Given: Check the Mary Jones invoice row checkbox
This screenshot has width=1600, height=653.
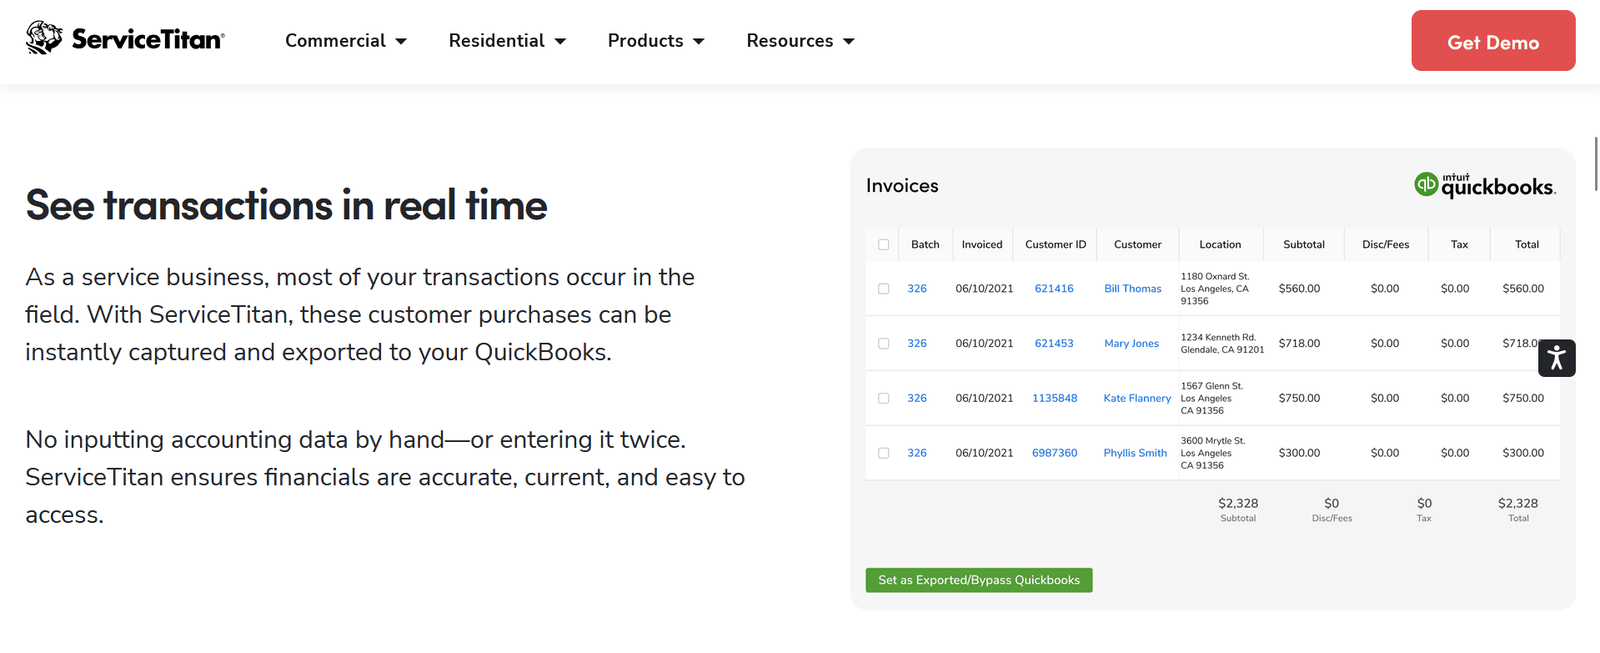Looking at the screenshot, I should click(x=883, y=343).
